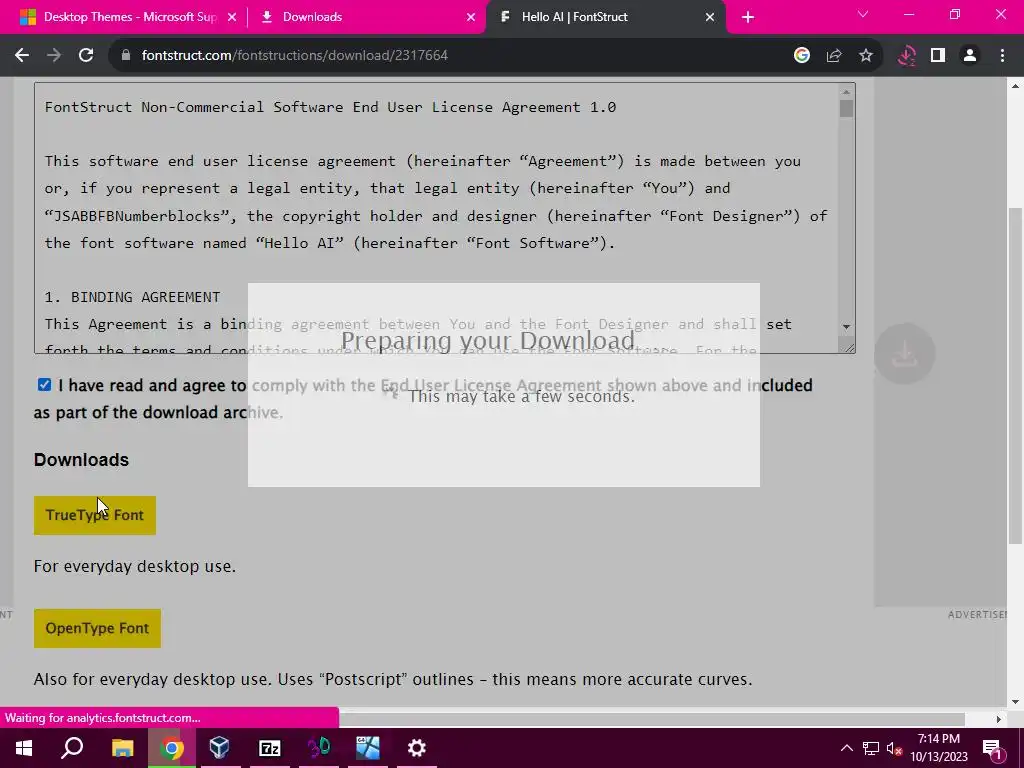
Task: Click the horizontal scrollbar right arrow
Action: coord(999,719)
